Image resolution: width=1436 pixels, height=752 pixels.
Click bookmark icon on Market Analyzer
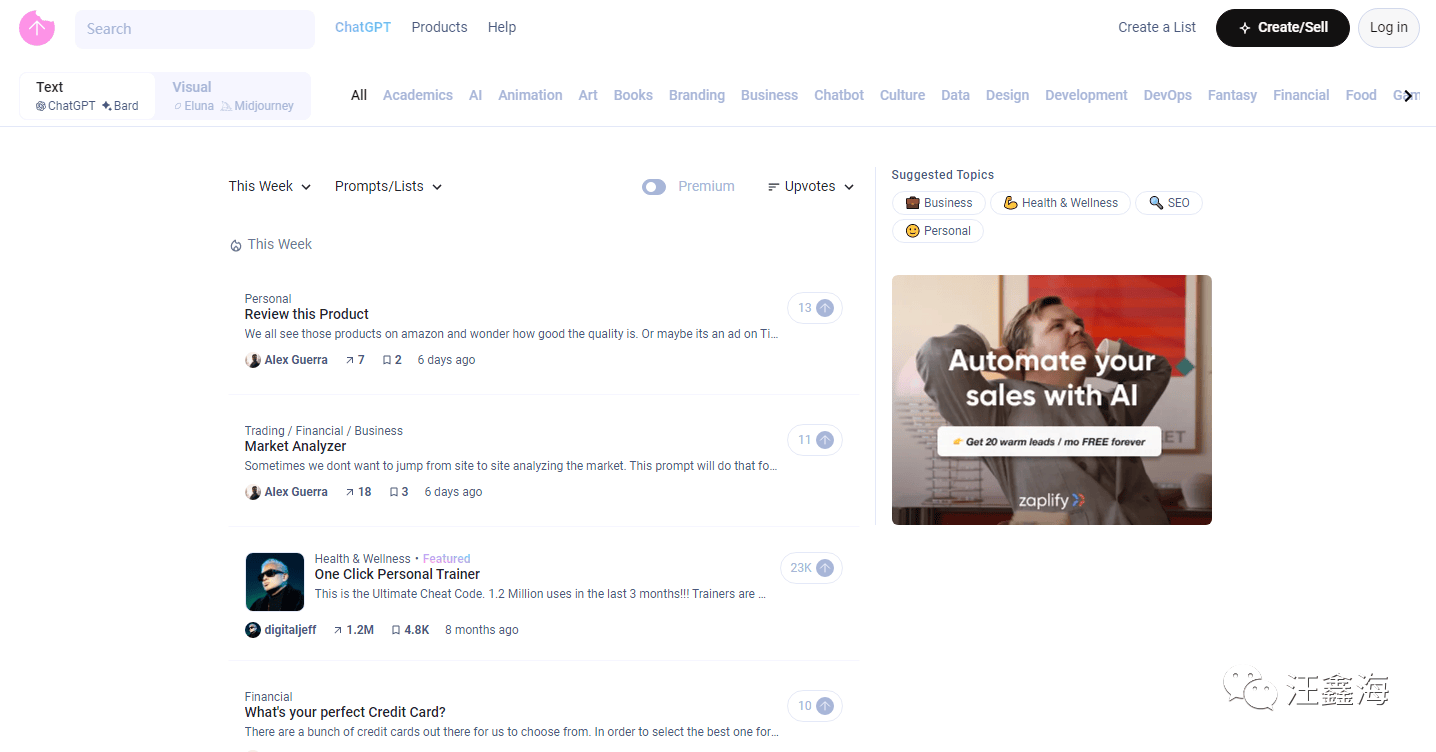[x=394, y=492]
